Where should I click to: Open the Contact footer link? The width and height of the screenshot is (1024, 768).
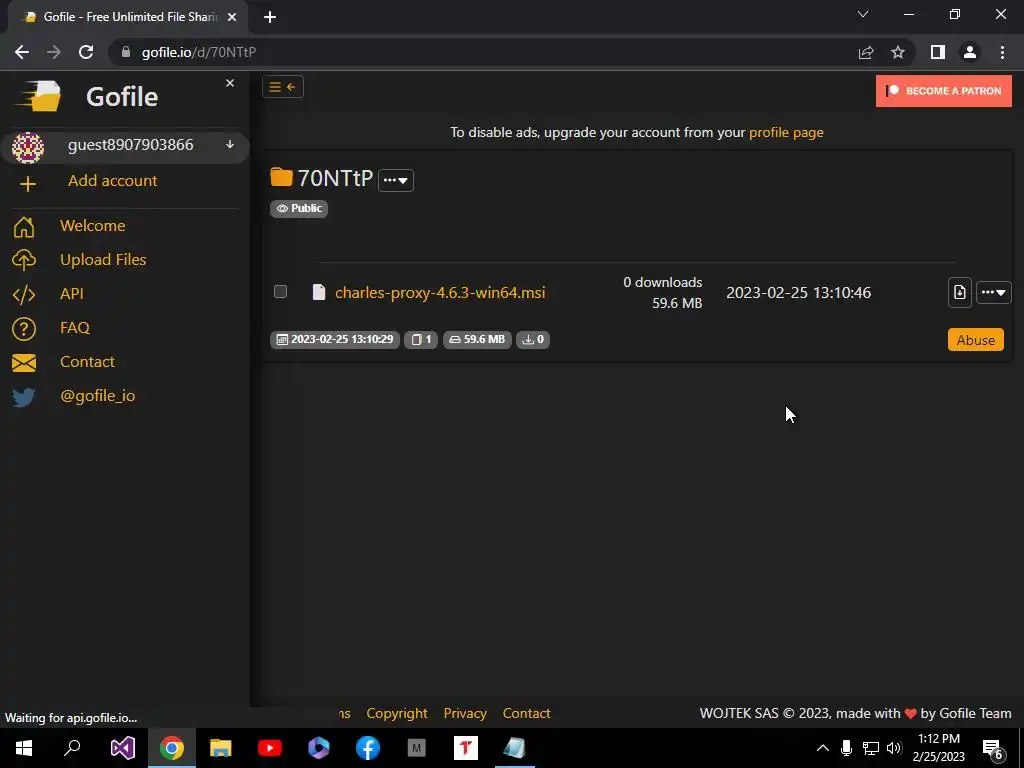[x=526, y=713]
